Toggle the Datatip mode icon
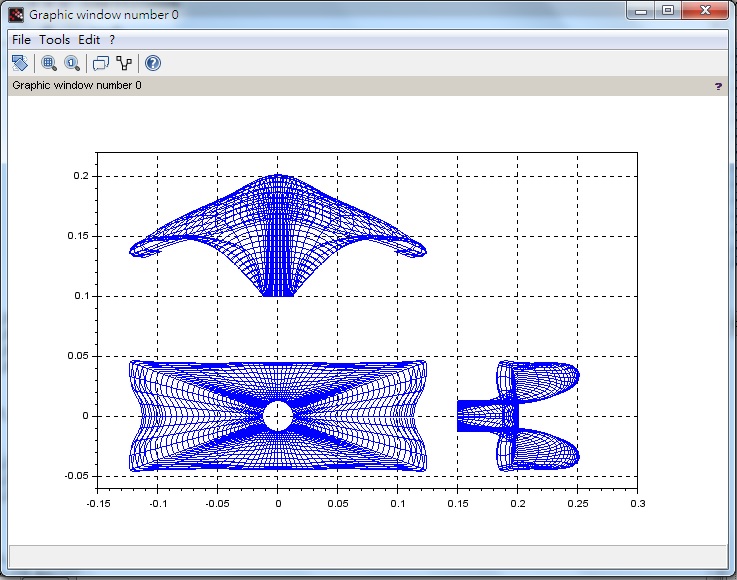The height and width of the screenshot is (580, 737). pos(101,63)
